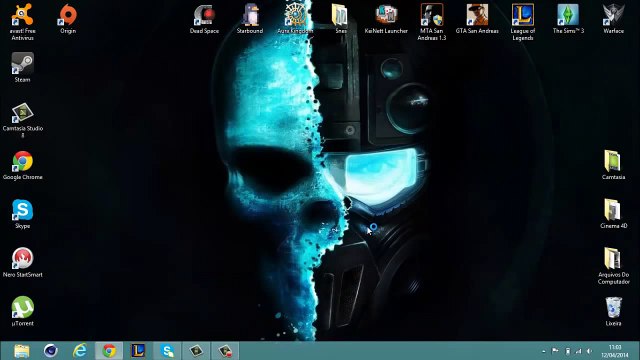Select the Camtasia folder on desktop
The image size is (640, 360).
click(x=613, y=165)
